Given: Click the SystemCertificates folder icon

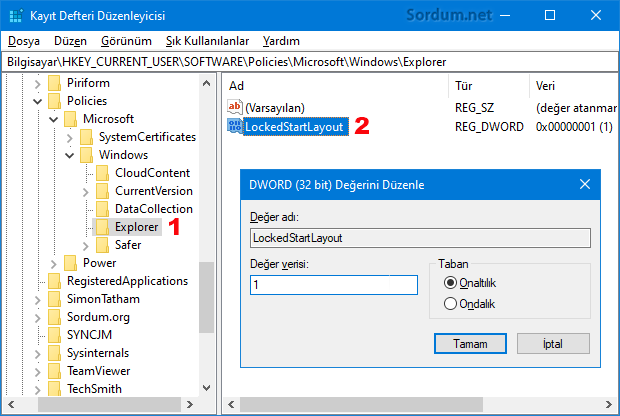Looking at the screenshot, I should [86, 137].
